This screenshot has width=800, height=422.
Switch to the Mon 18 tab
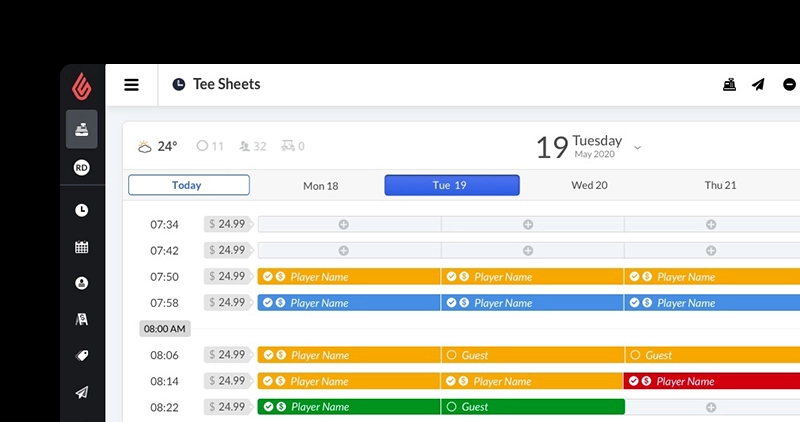click(320, 186)
